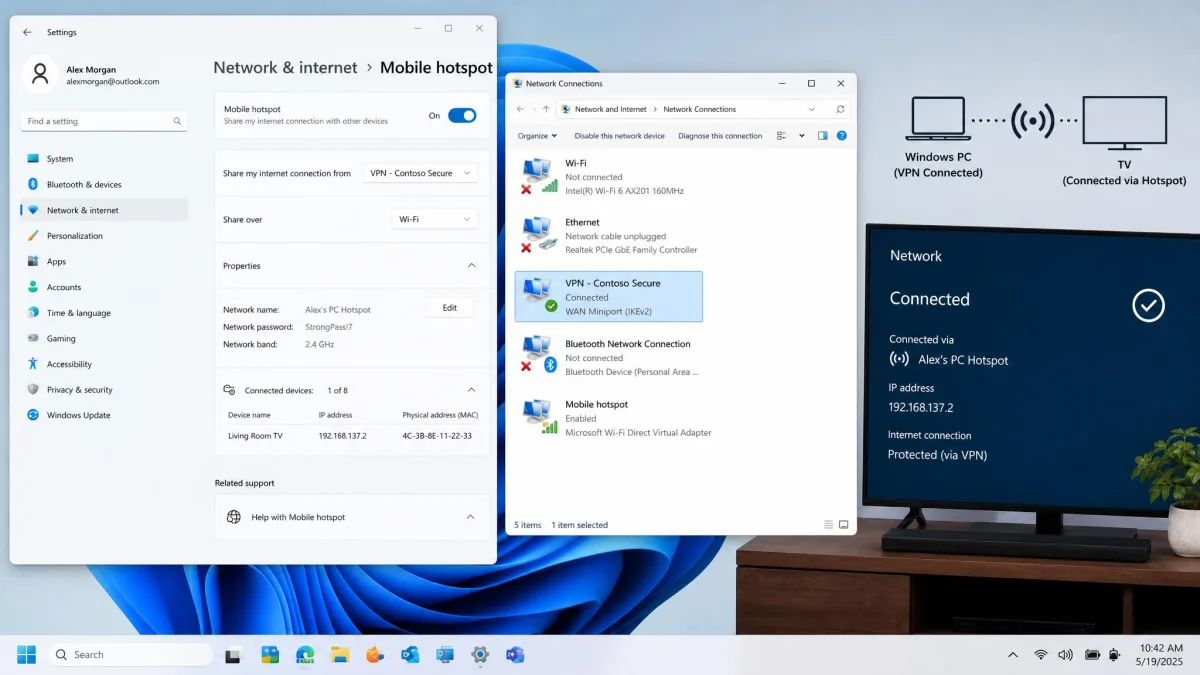
Task: Click the volume speaker tray icon
Action: 1065,655
